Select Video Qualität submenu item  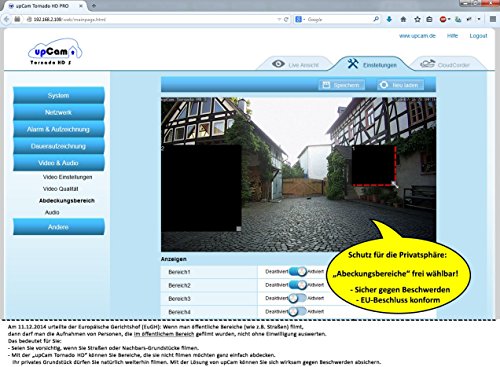60,189
